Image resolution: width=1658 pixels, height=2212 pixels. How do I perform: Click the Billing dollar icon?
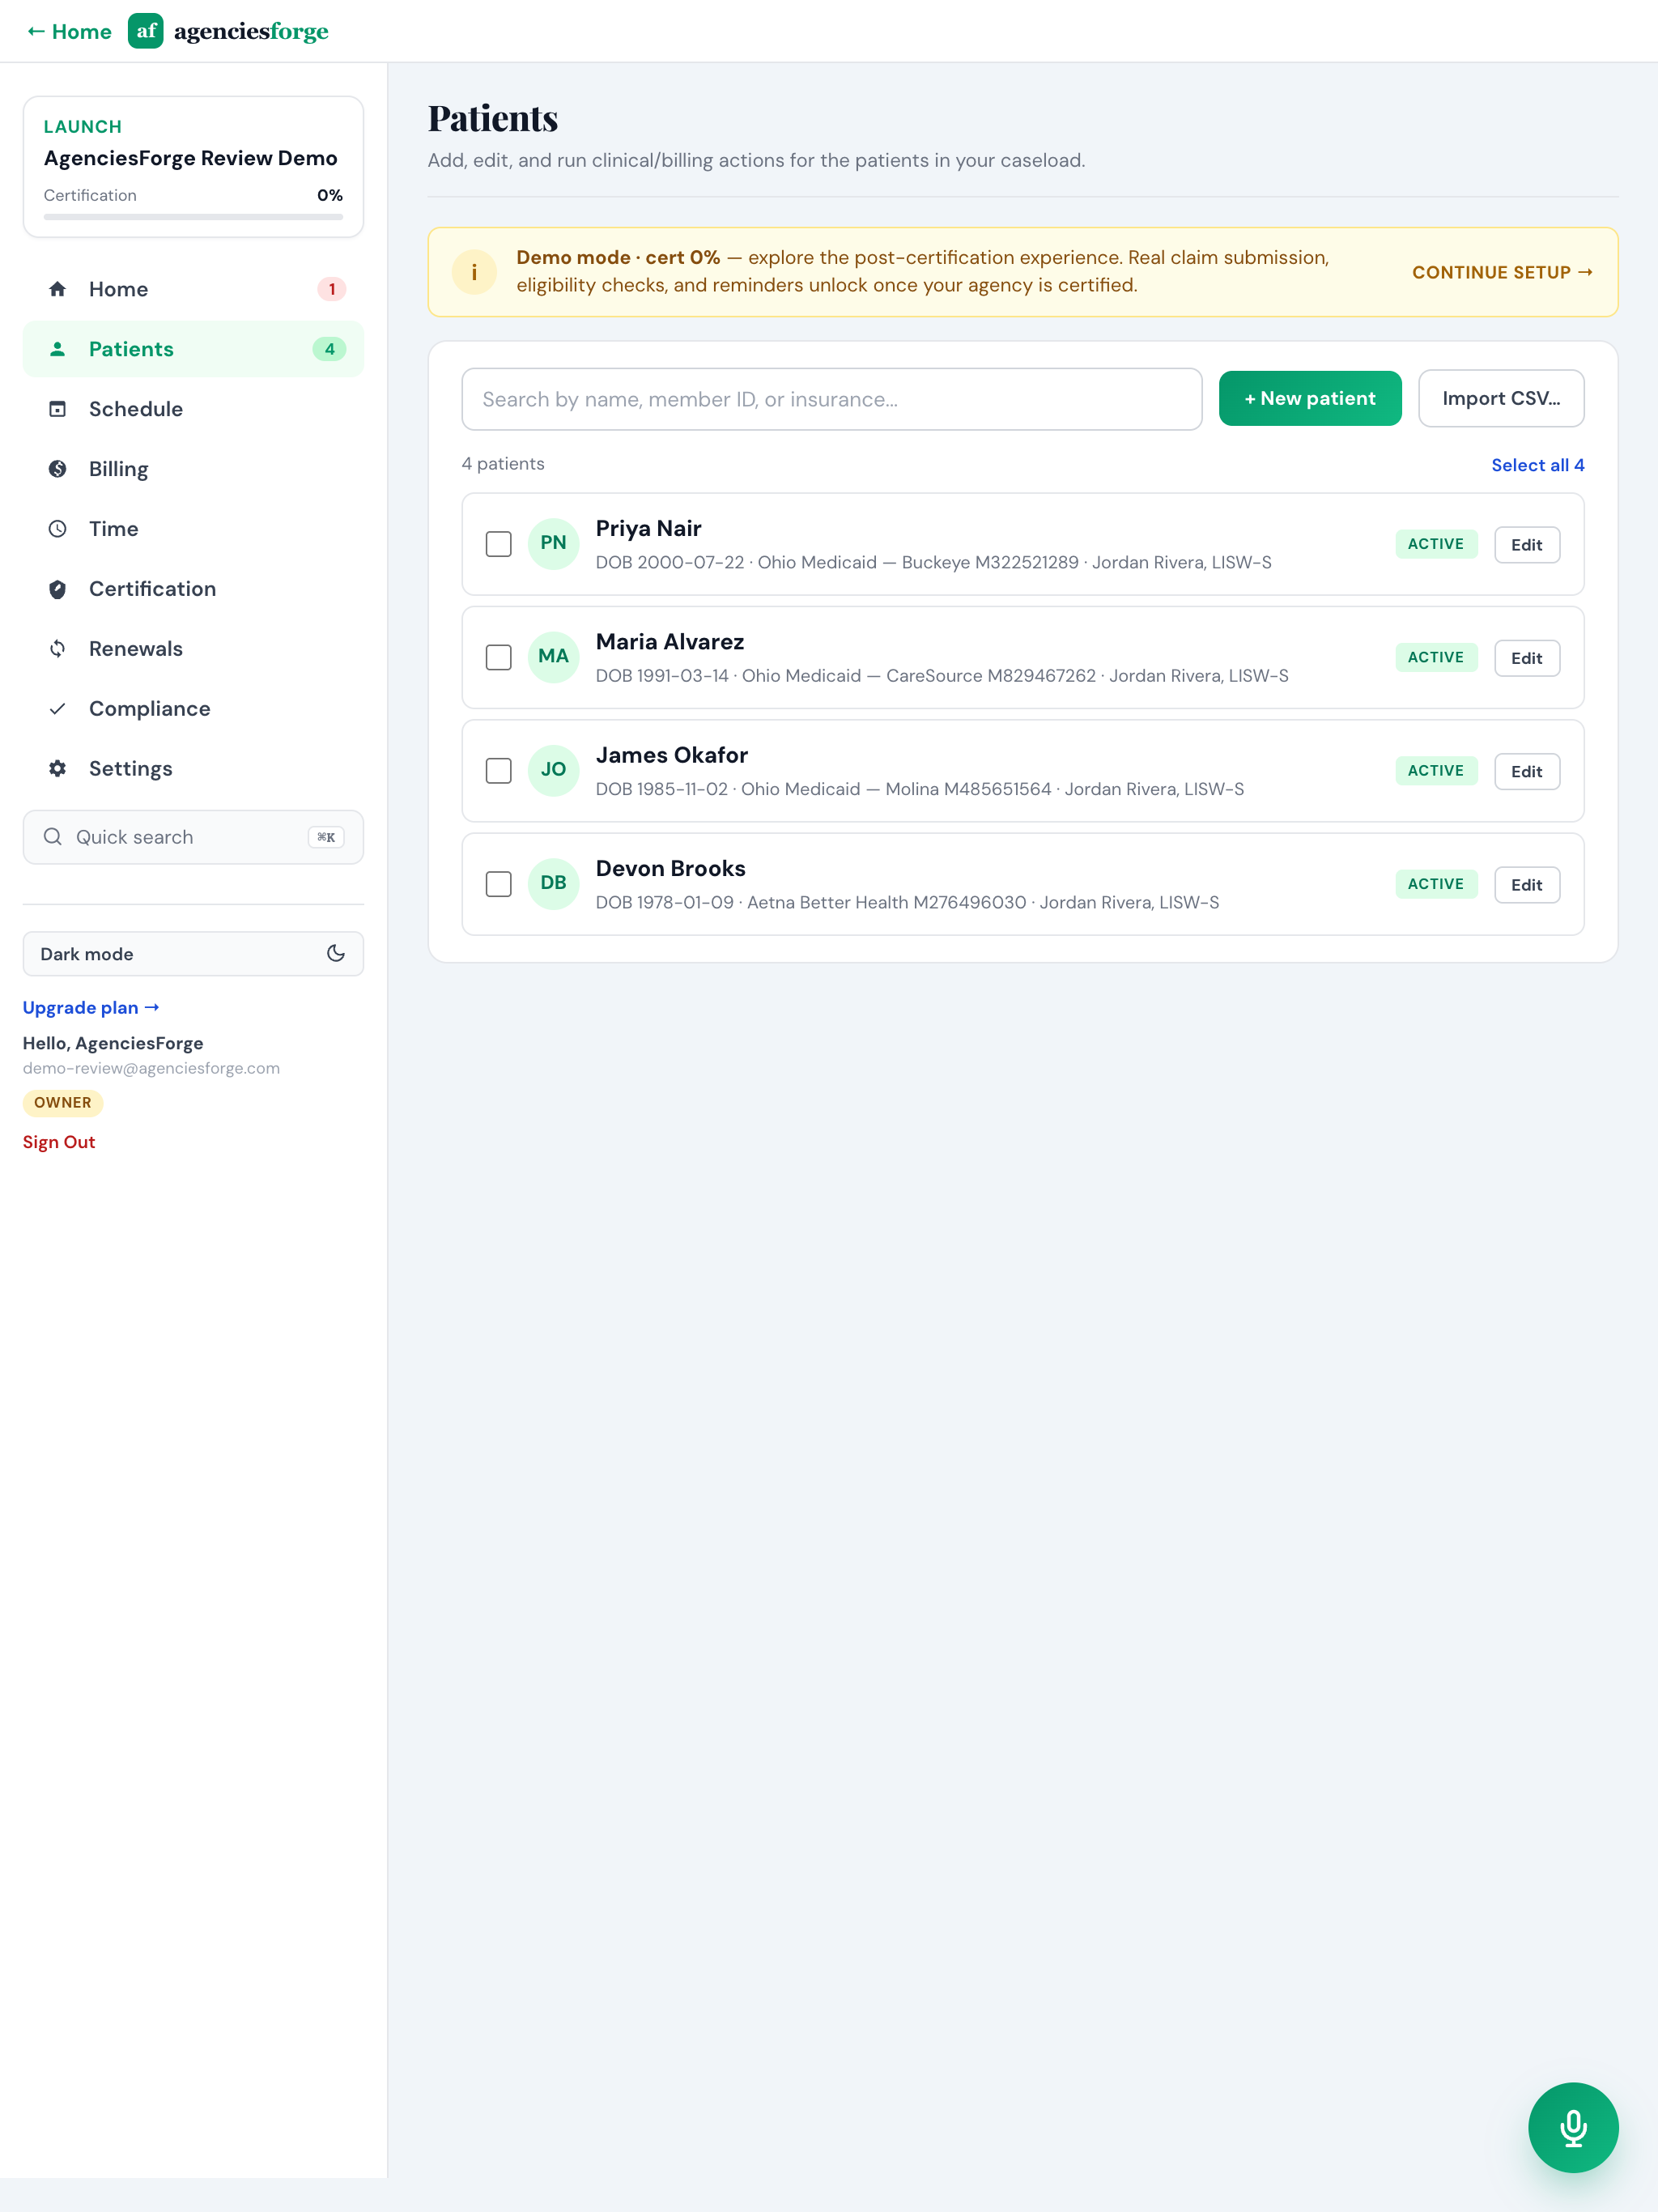pyautogui.click(x=58, y=469)
